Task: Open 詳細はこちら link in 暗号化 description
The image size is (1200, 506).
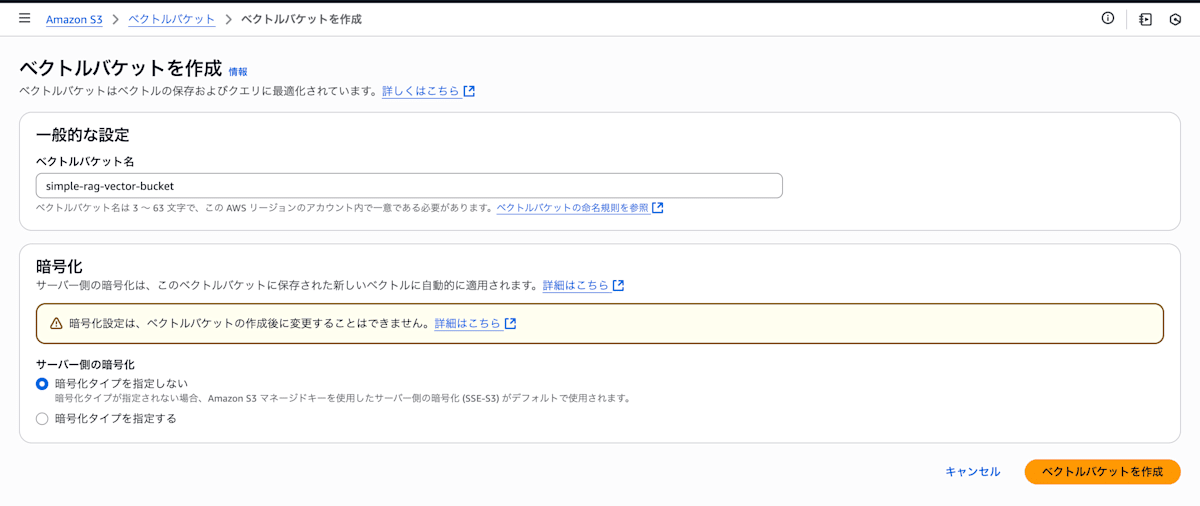Action: point(576,285)
